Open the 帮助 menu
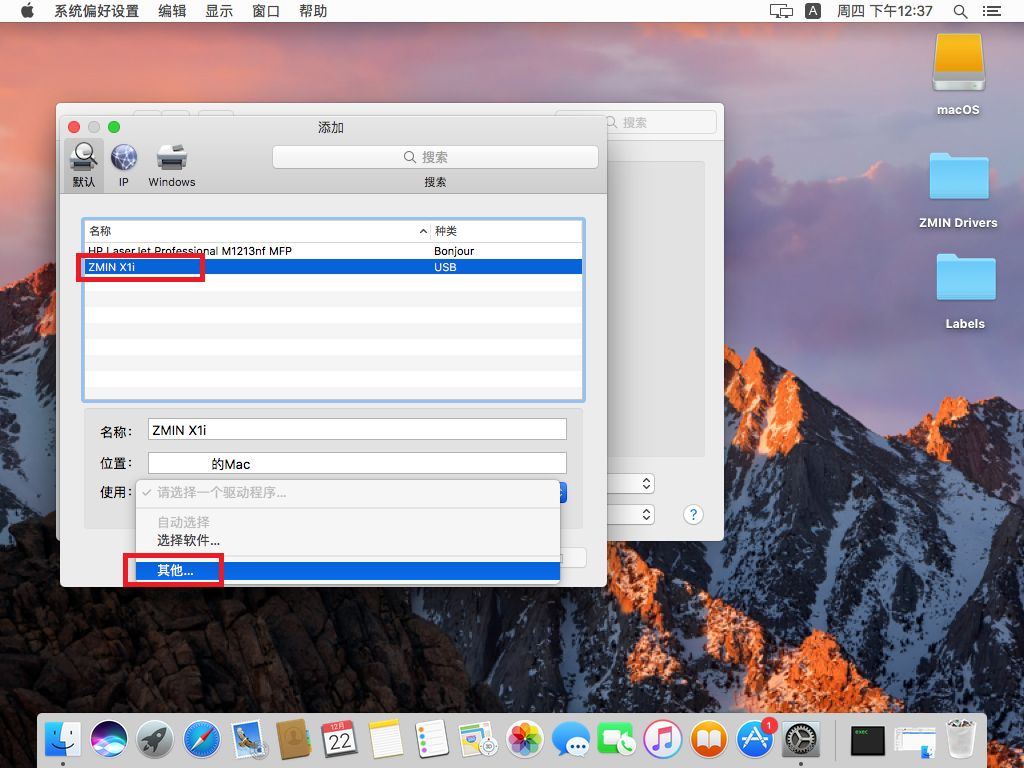 tap(313, 11)
